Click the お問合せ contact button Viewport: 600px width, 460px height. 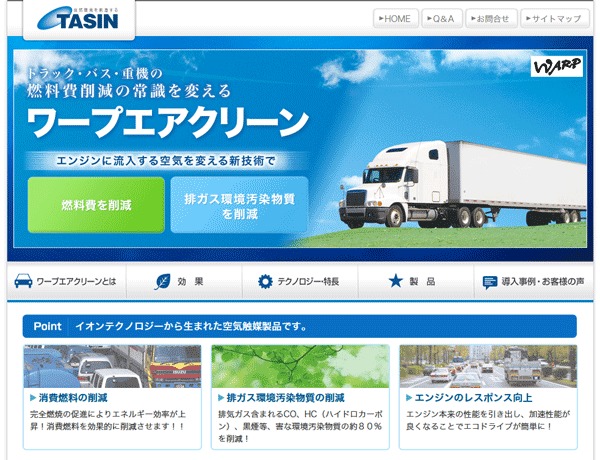(x=491, y=18)
